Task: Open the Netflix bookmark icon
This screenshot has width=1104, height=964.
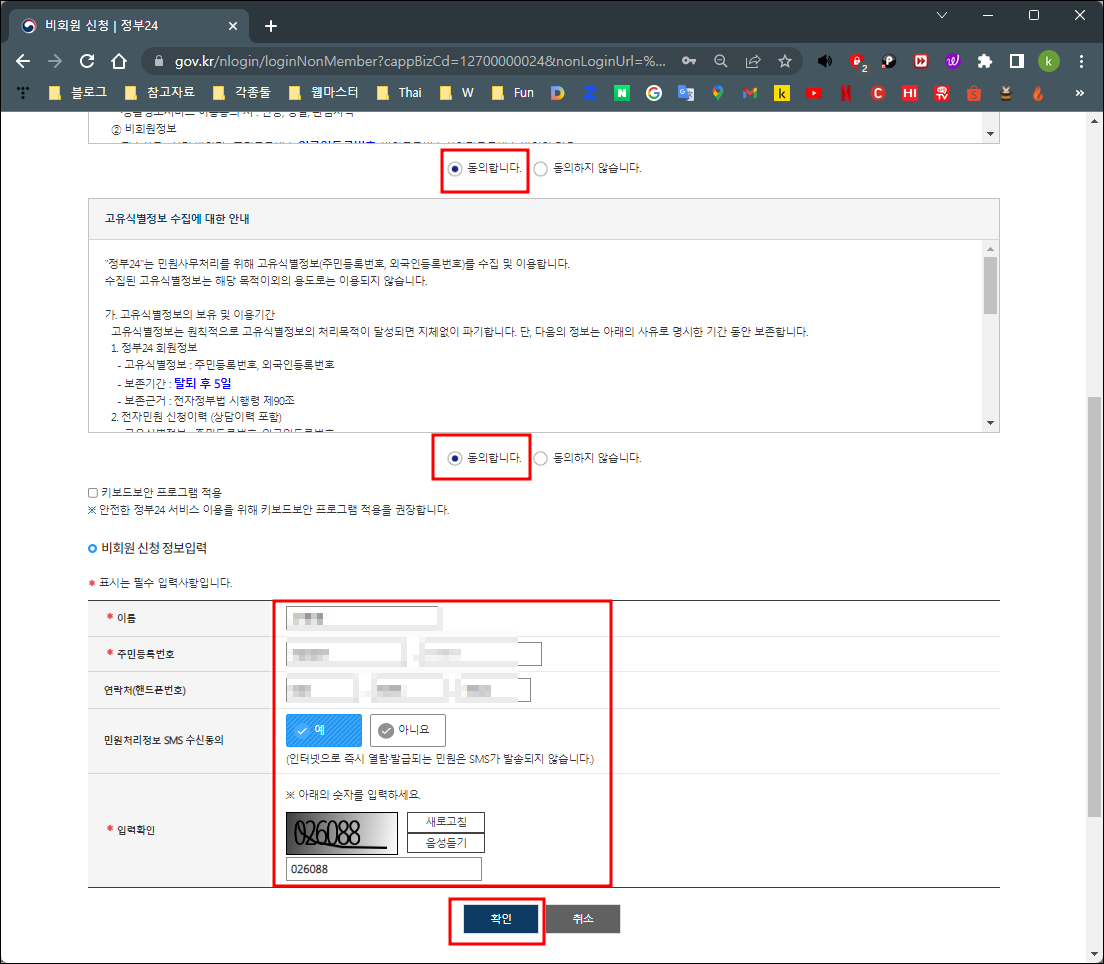Action: click(x=846, y=93)
